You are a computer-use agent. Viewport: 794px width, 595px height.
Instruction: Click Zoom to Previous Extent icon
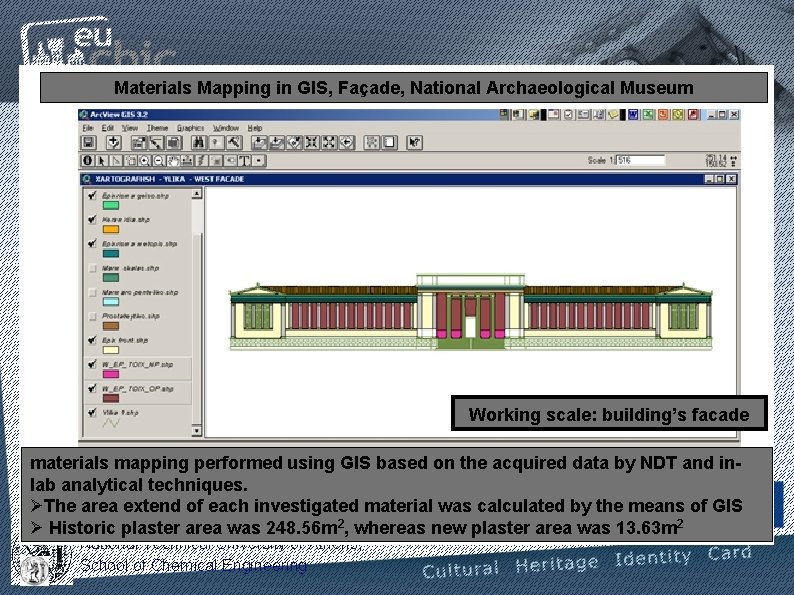pyautogui.click(x=347, y=143)
